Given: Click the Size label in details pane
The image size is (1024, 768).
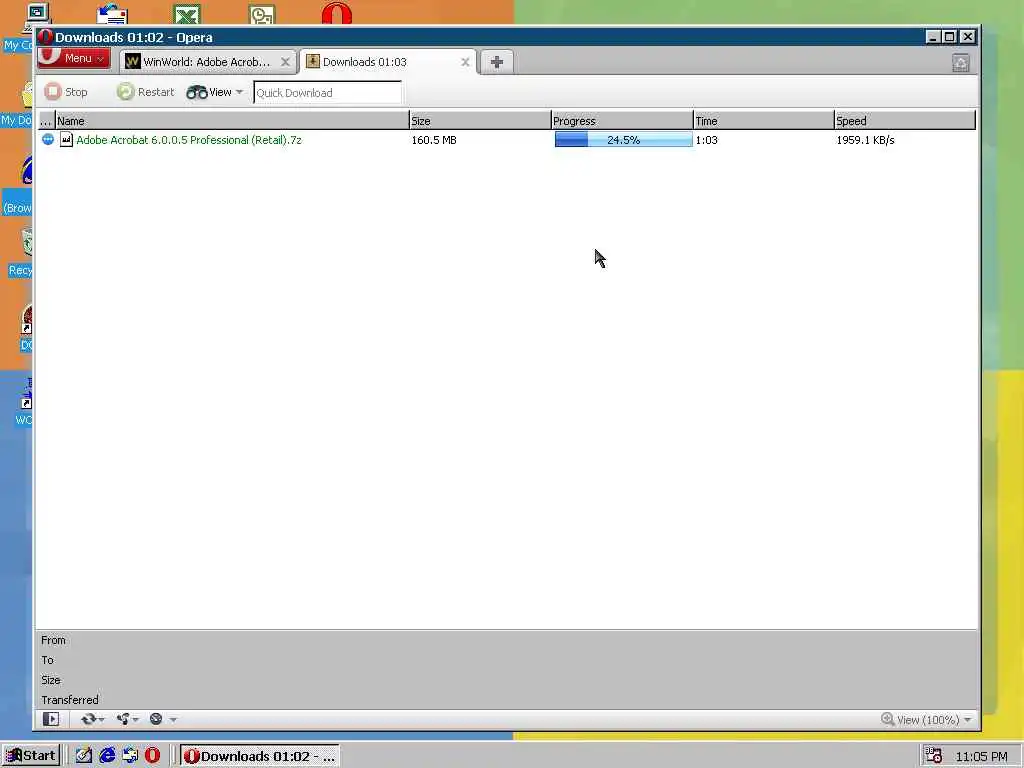Looking at the screenshot, I should (x=50, y=680).
